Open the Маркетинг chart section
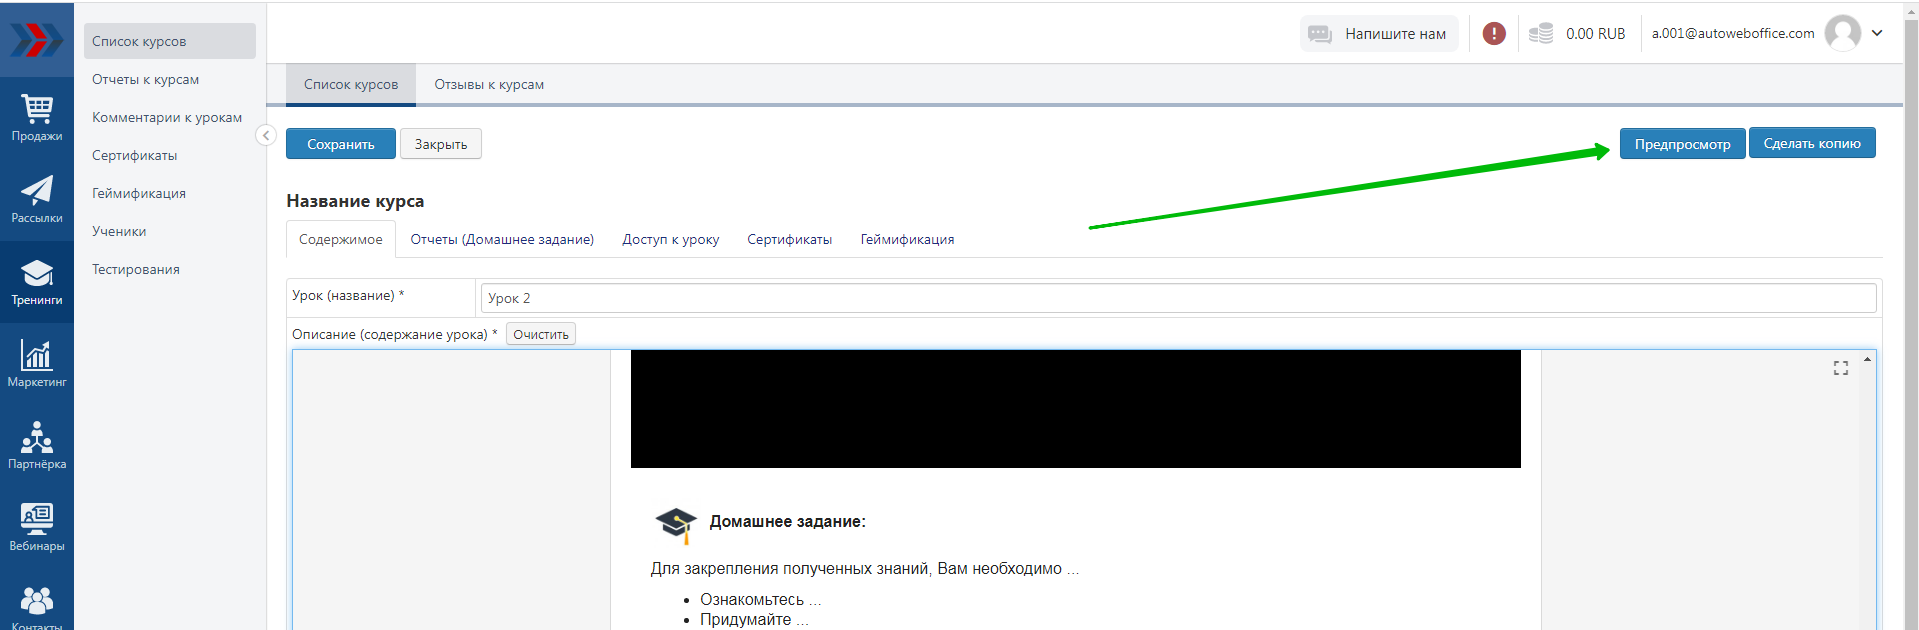 click(x=37, y=364)
